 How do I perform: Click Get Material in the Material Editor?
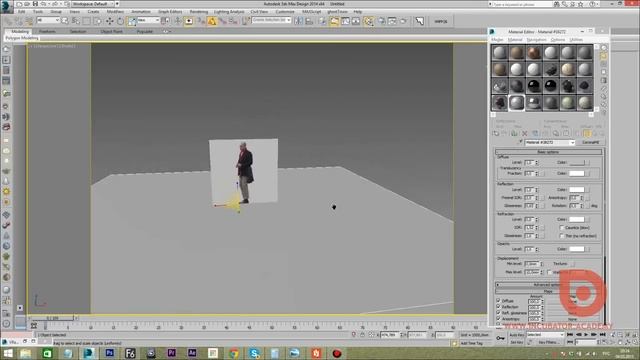pos(496,133)
